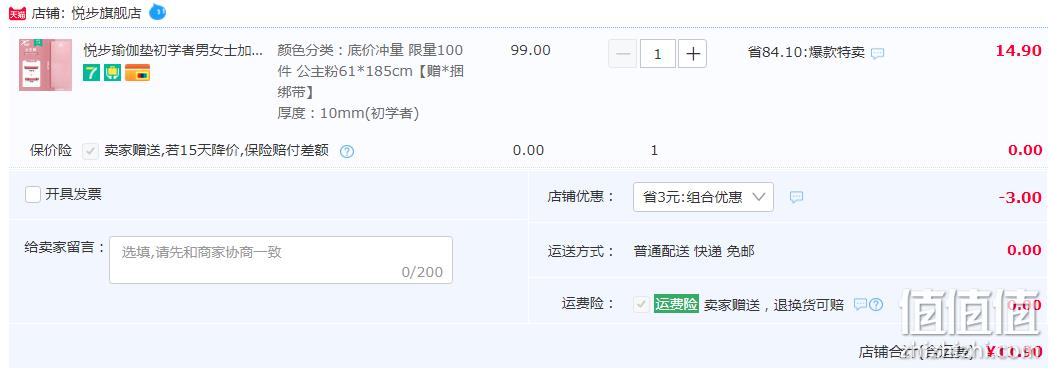
Task: Toggle the 运费险 checkbox
Action: click(642, 304)
